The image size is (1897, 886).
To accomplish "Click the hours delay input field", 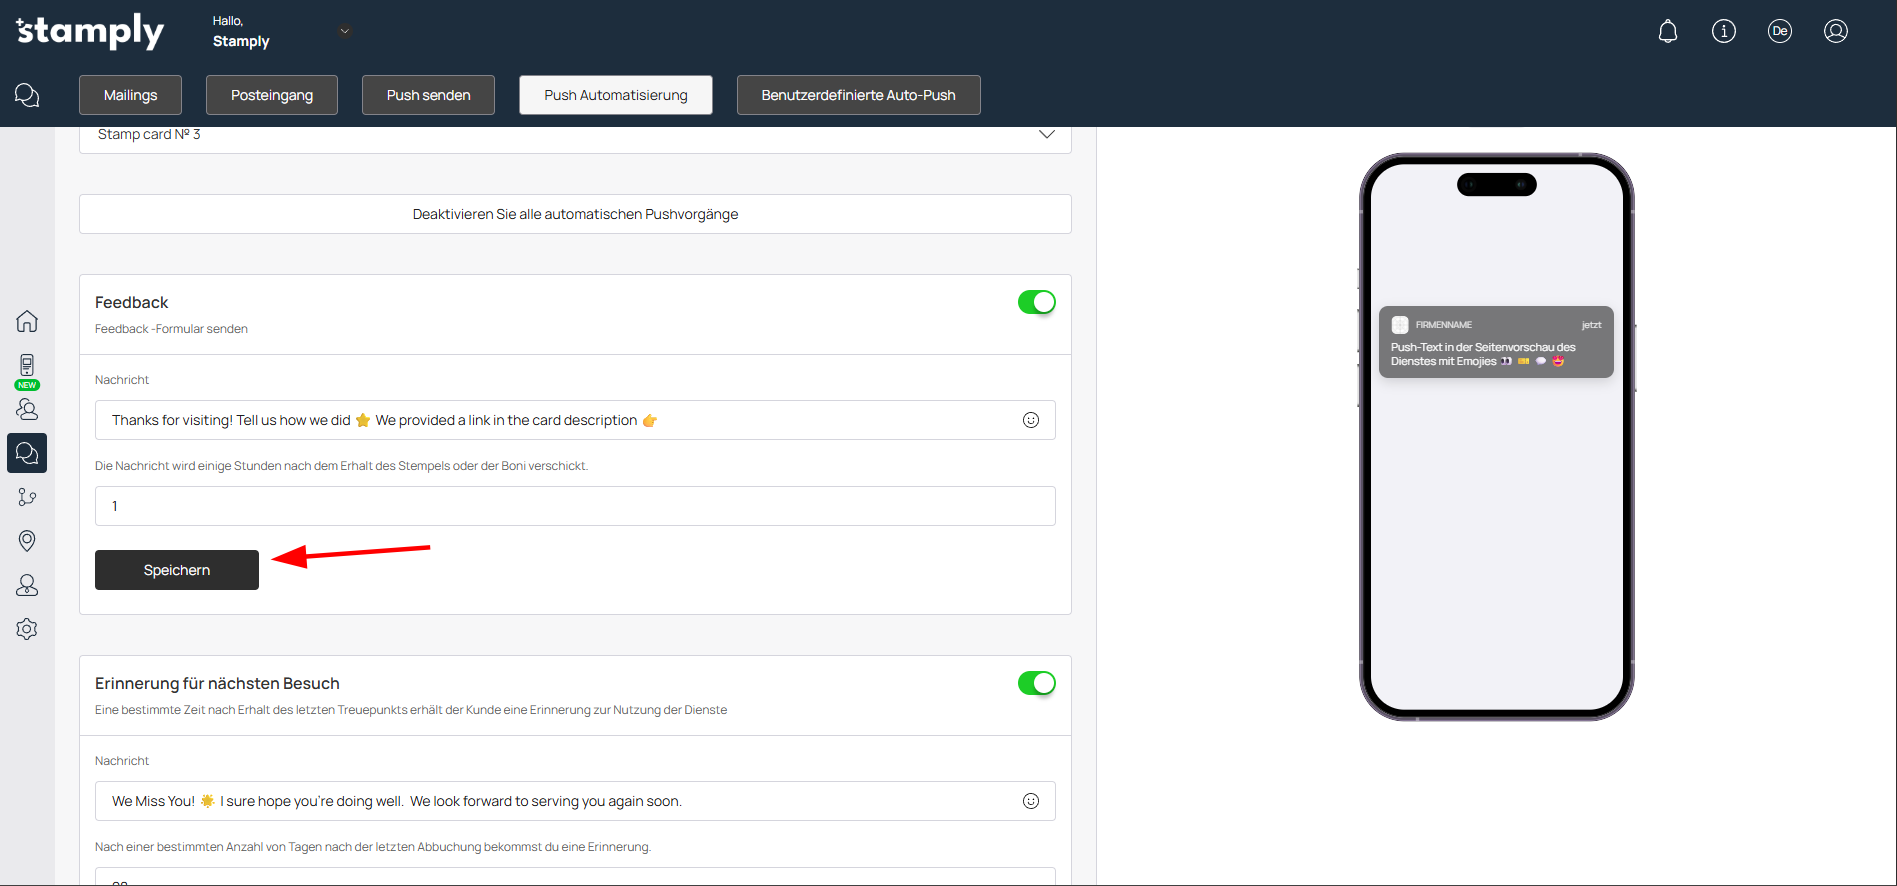I will pos(575,506).
